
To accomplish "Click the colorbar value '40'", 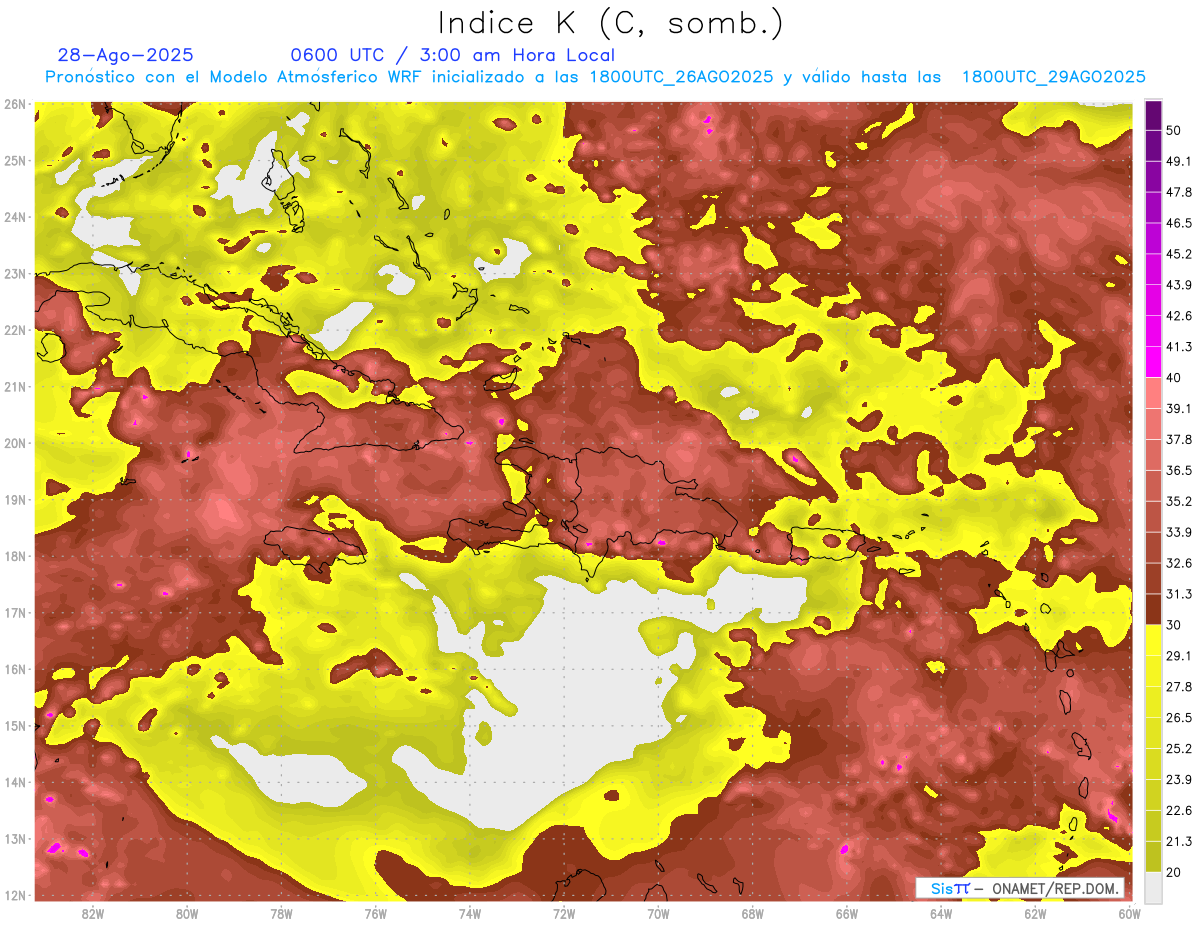I will [1173, 377].
